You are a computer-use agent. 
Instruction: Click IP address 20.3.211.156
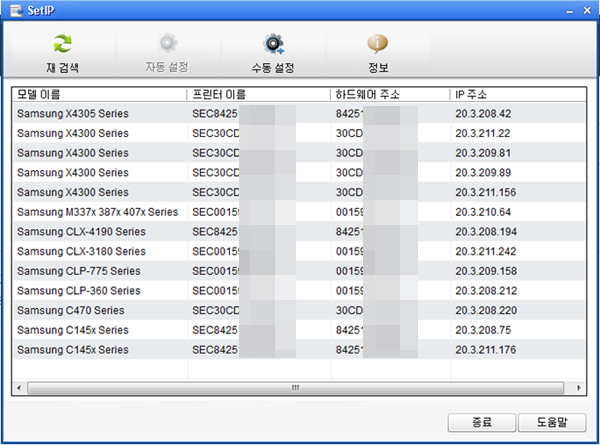click(x=486, y=192)
